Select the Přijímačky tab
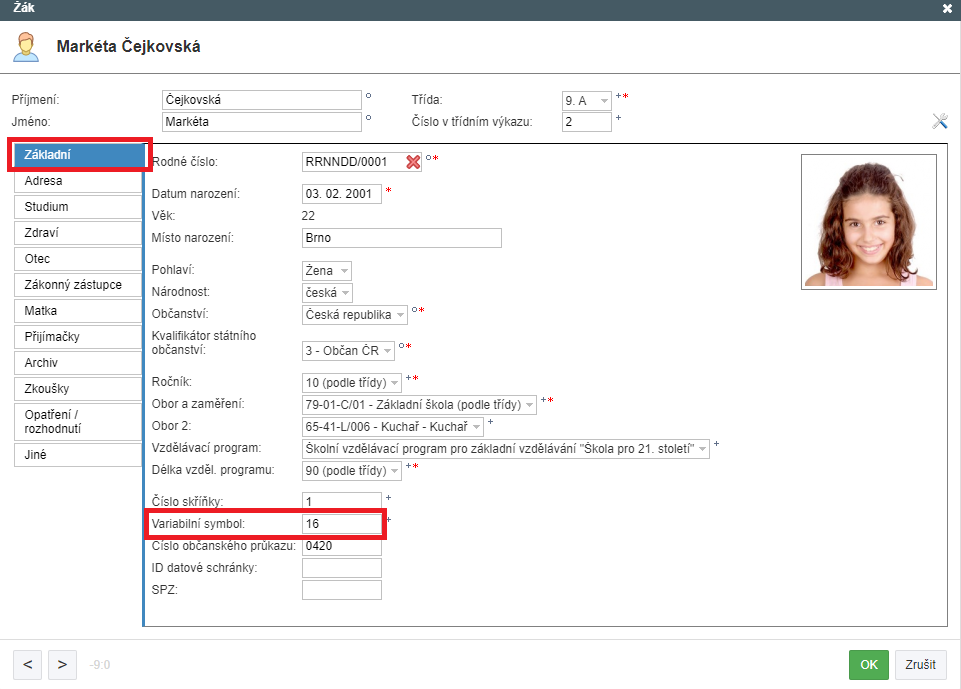 pyautogui.click(x=78, y=337)
